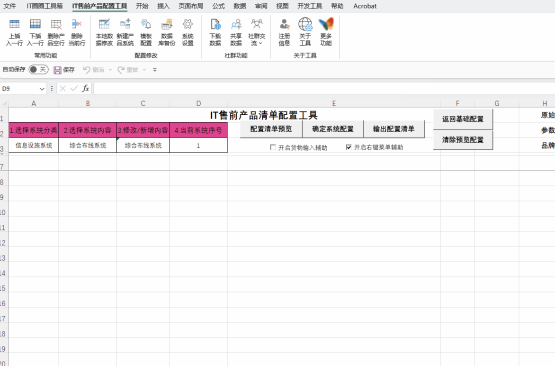Select the cell containing 信息设施系统

click(x=34, y=145)
